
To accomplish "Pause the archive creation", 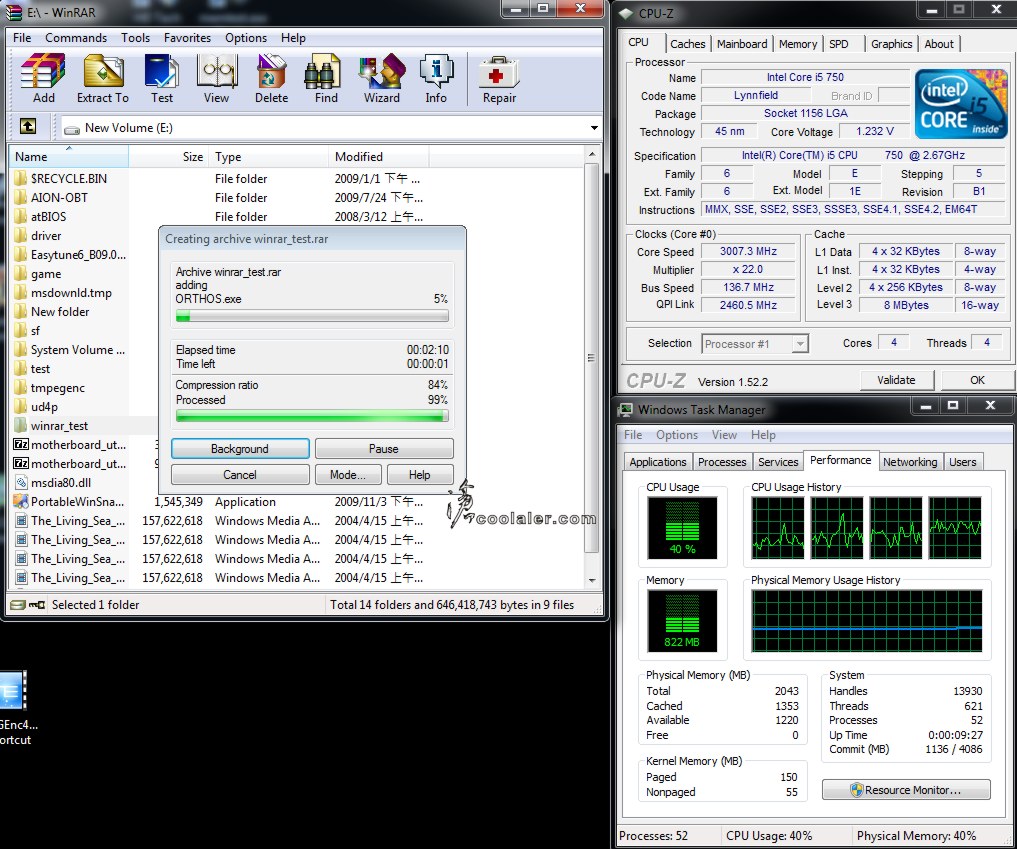I will [384, 449].
